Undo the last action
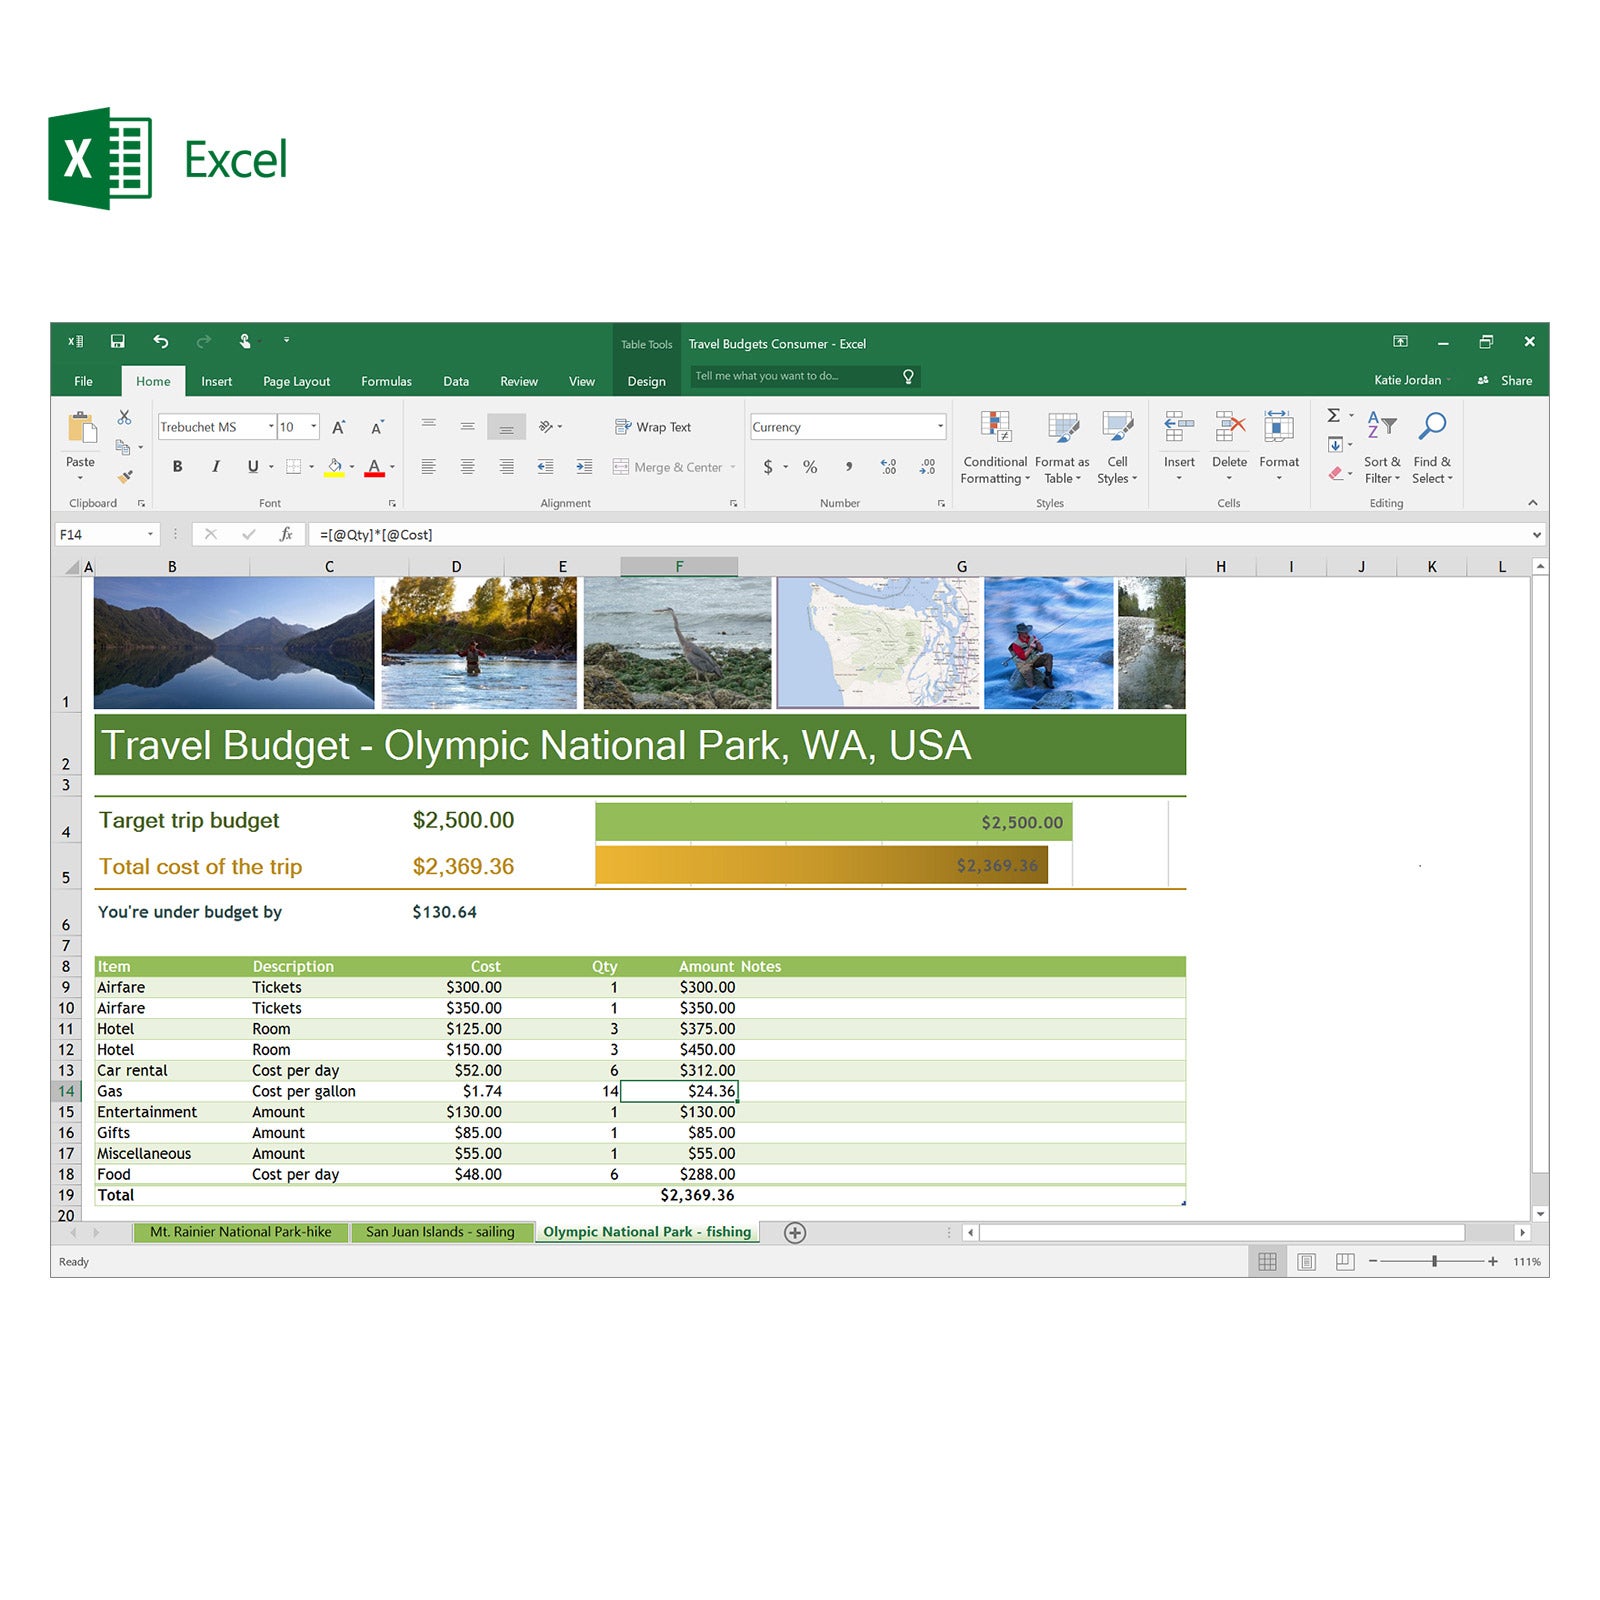Screen dimensions: 1600x1600 pos(160,341)
